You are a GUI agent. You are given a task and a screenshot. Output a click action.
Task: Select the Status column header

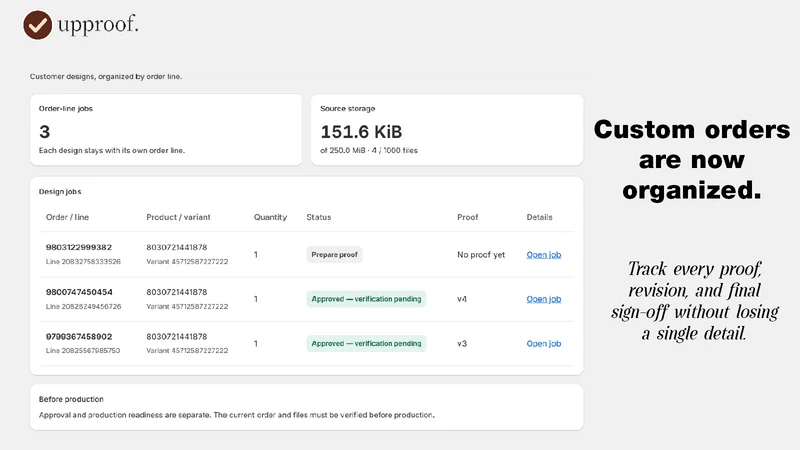319,217
